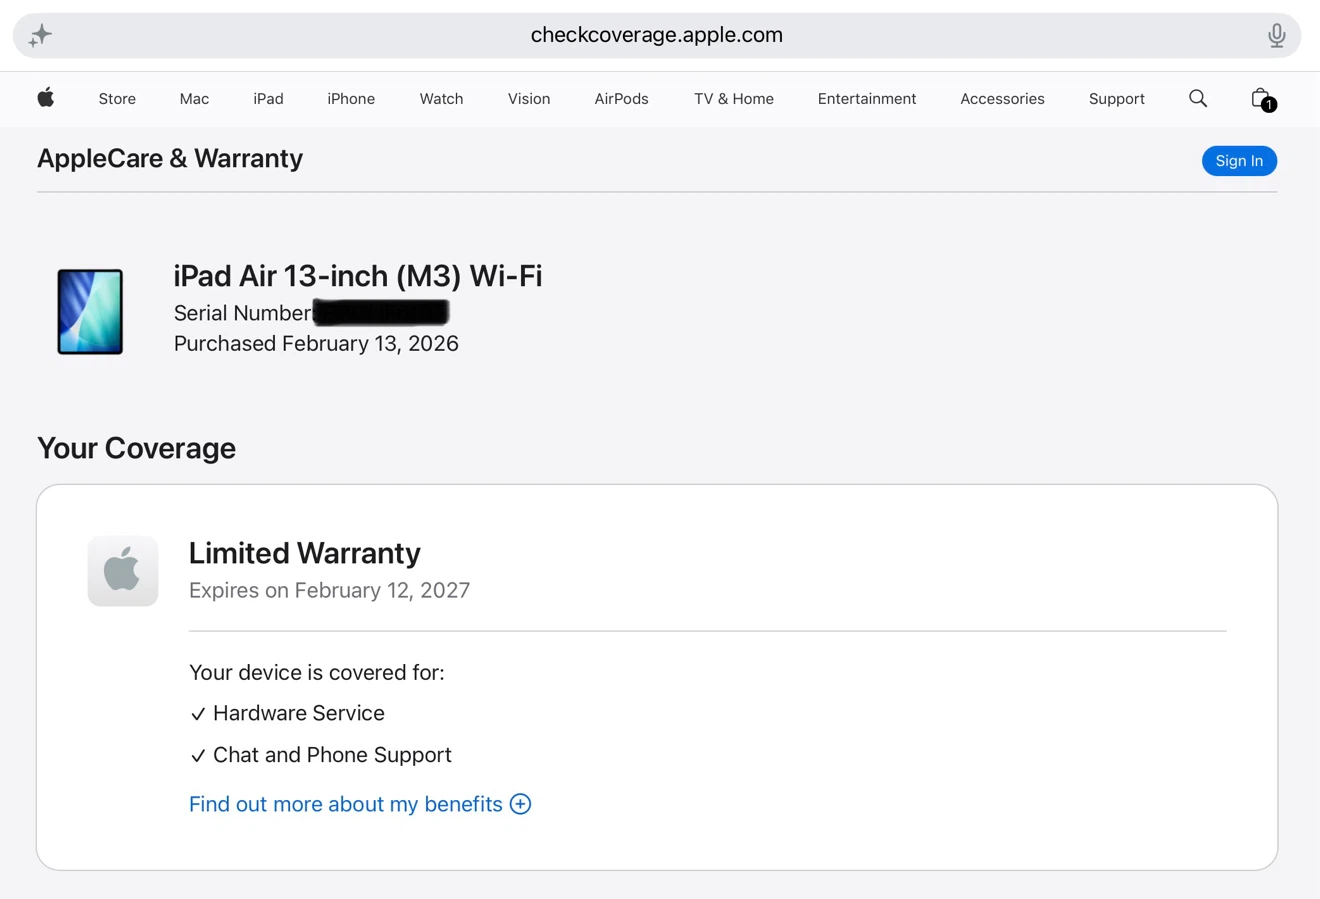This screenshot has height=899, width=1320.
Task: Open the Support menu
Action: pos(1117,98)
